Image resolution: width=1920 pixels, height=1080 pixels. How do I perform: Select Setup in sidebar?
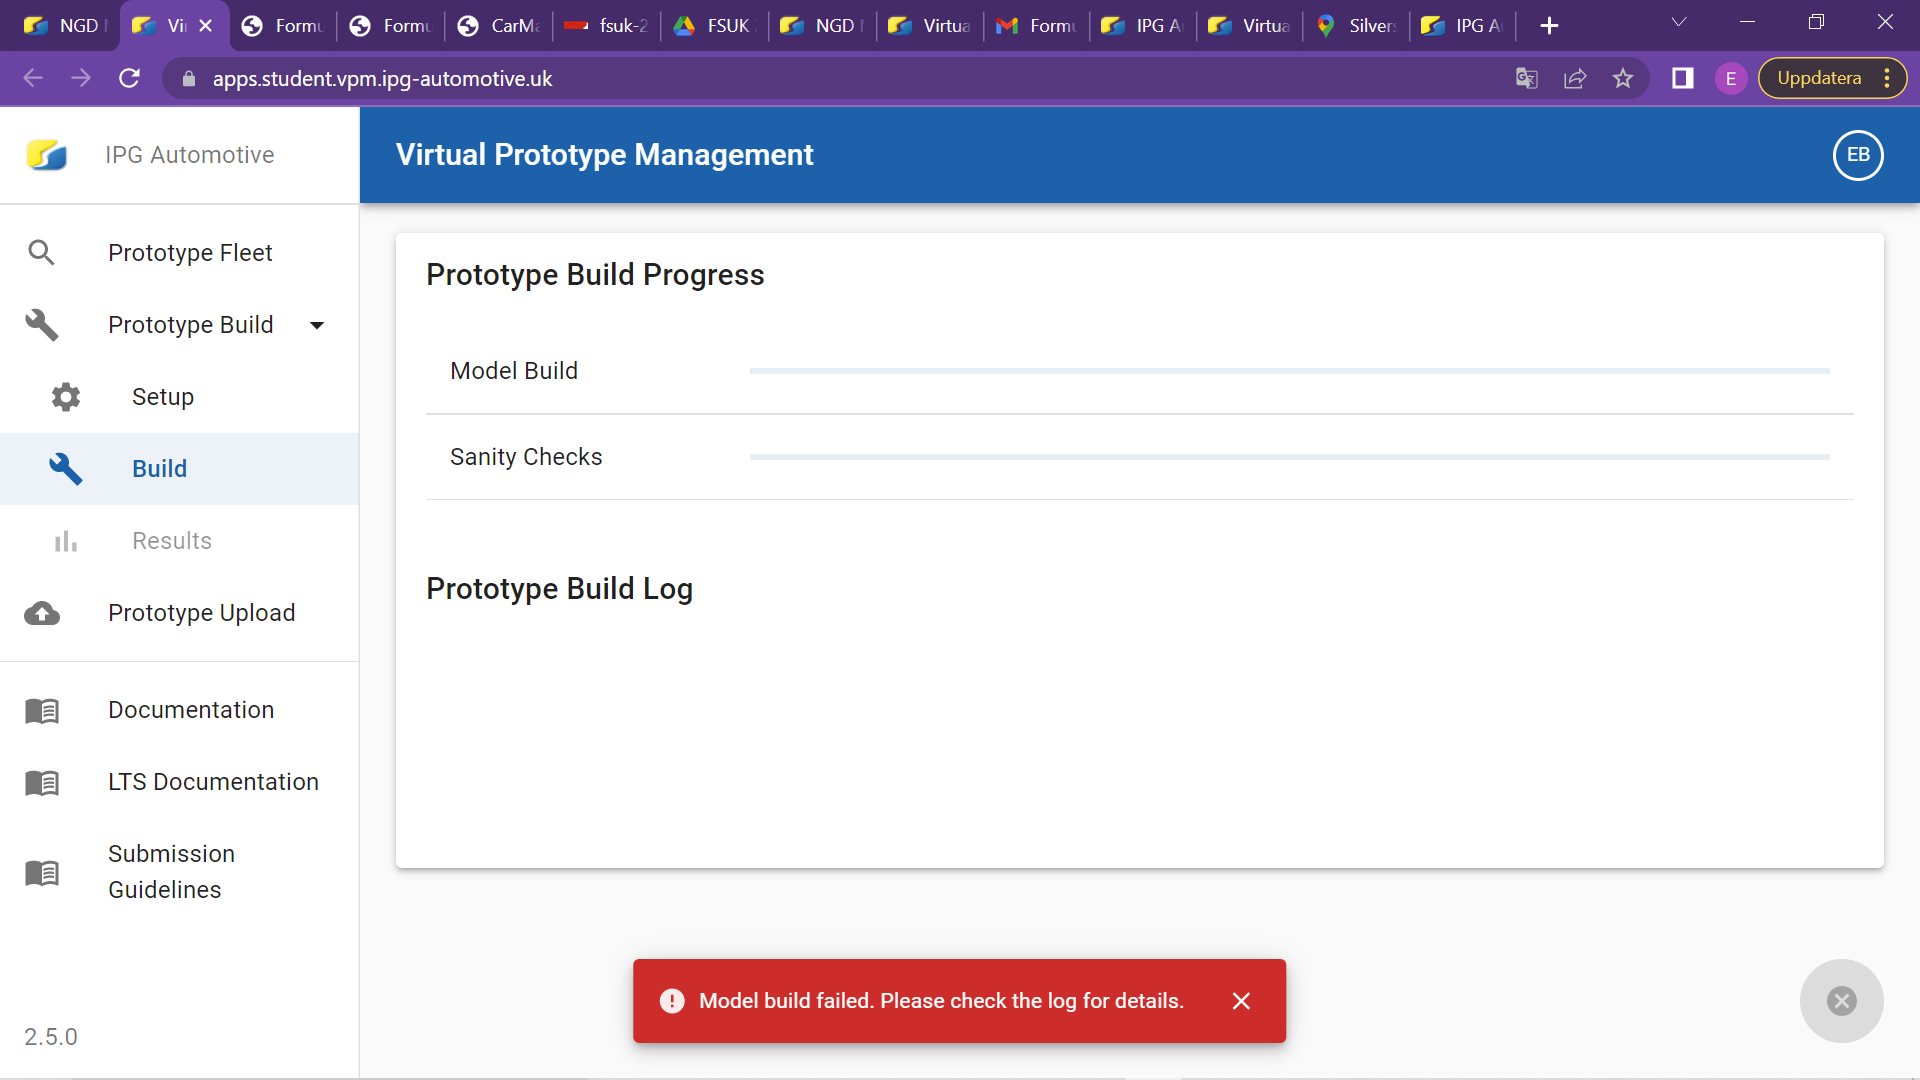point(180,397)
